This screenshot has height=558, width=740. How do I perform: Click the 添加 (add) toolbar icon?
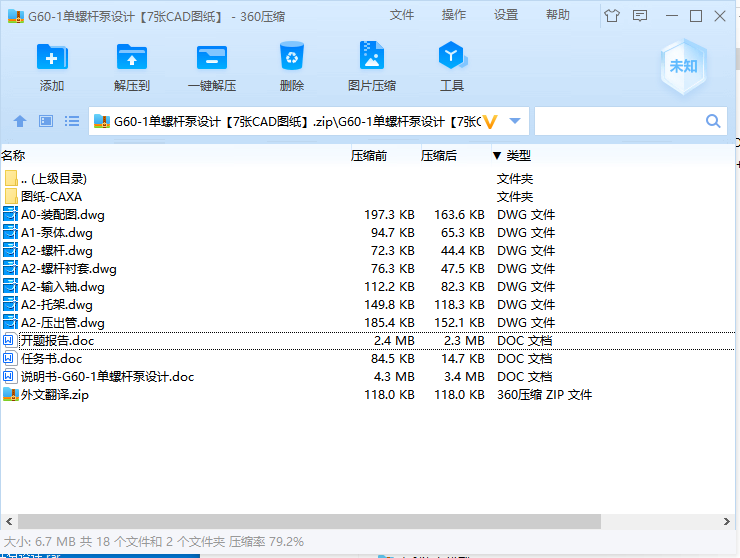(x=52, y=58)
